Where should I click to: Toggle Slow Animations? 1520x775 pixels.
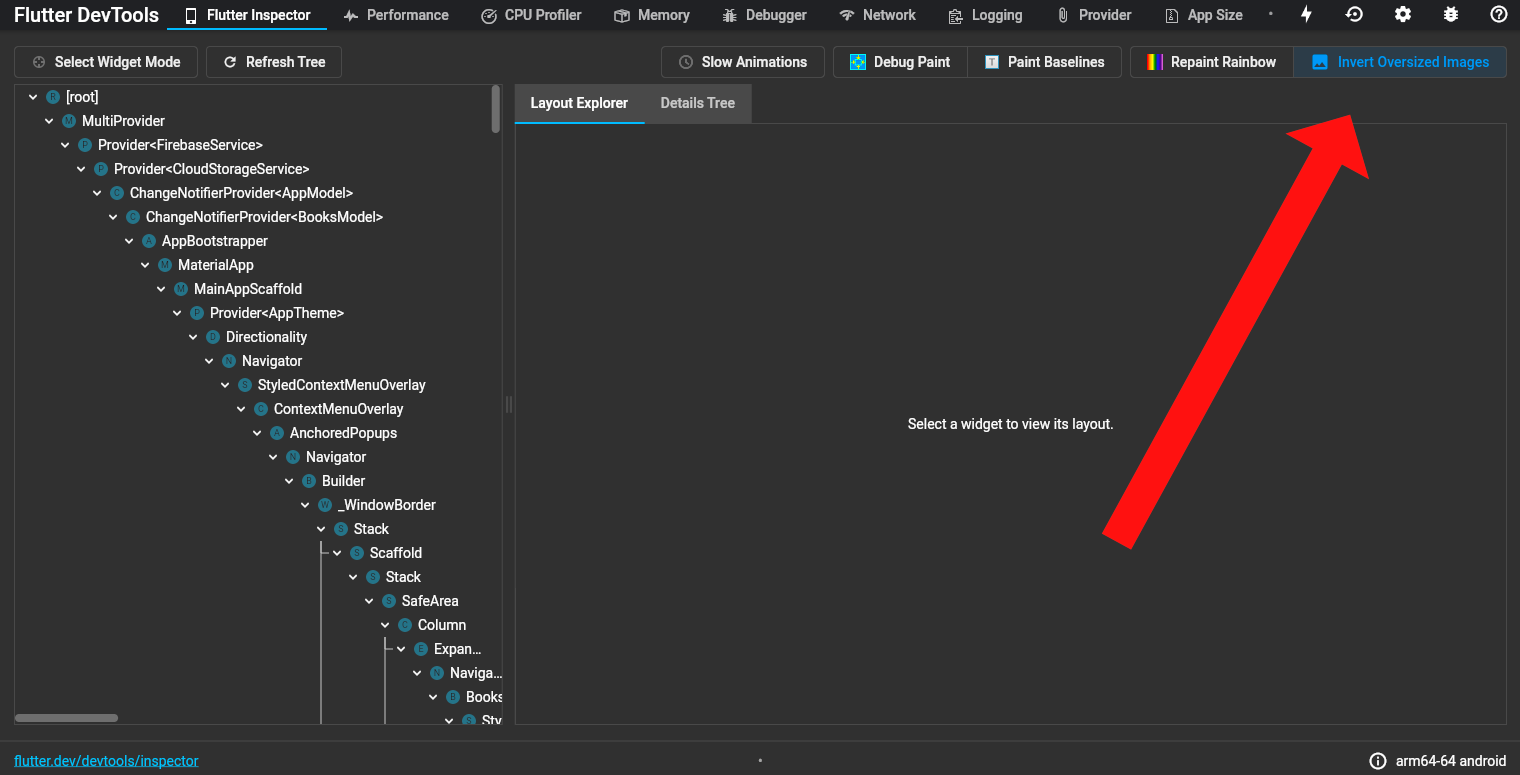(743, 62)
